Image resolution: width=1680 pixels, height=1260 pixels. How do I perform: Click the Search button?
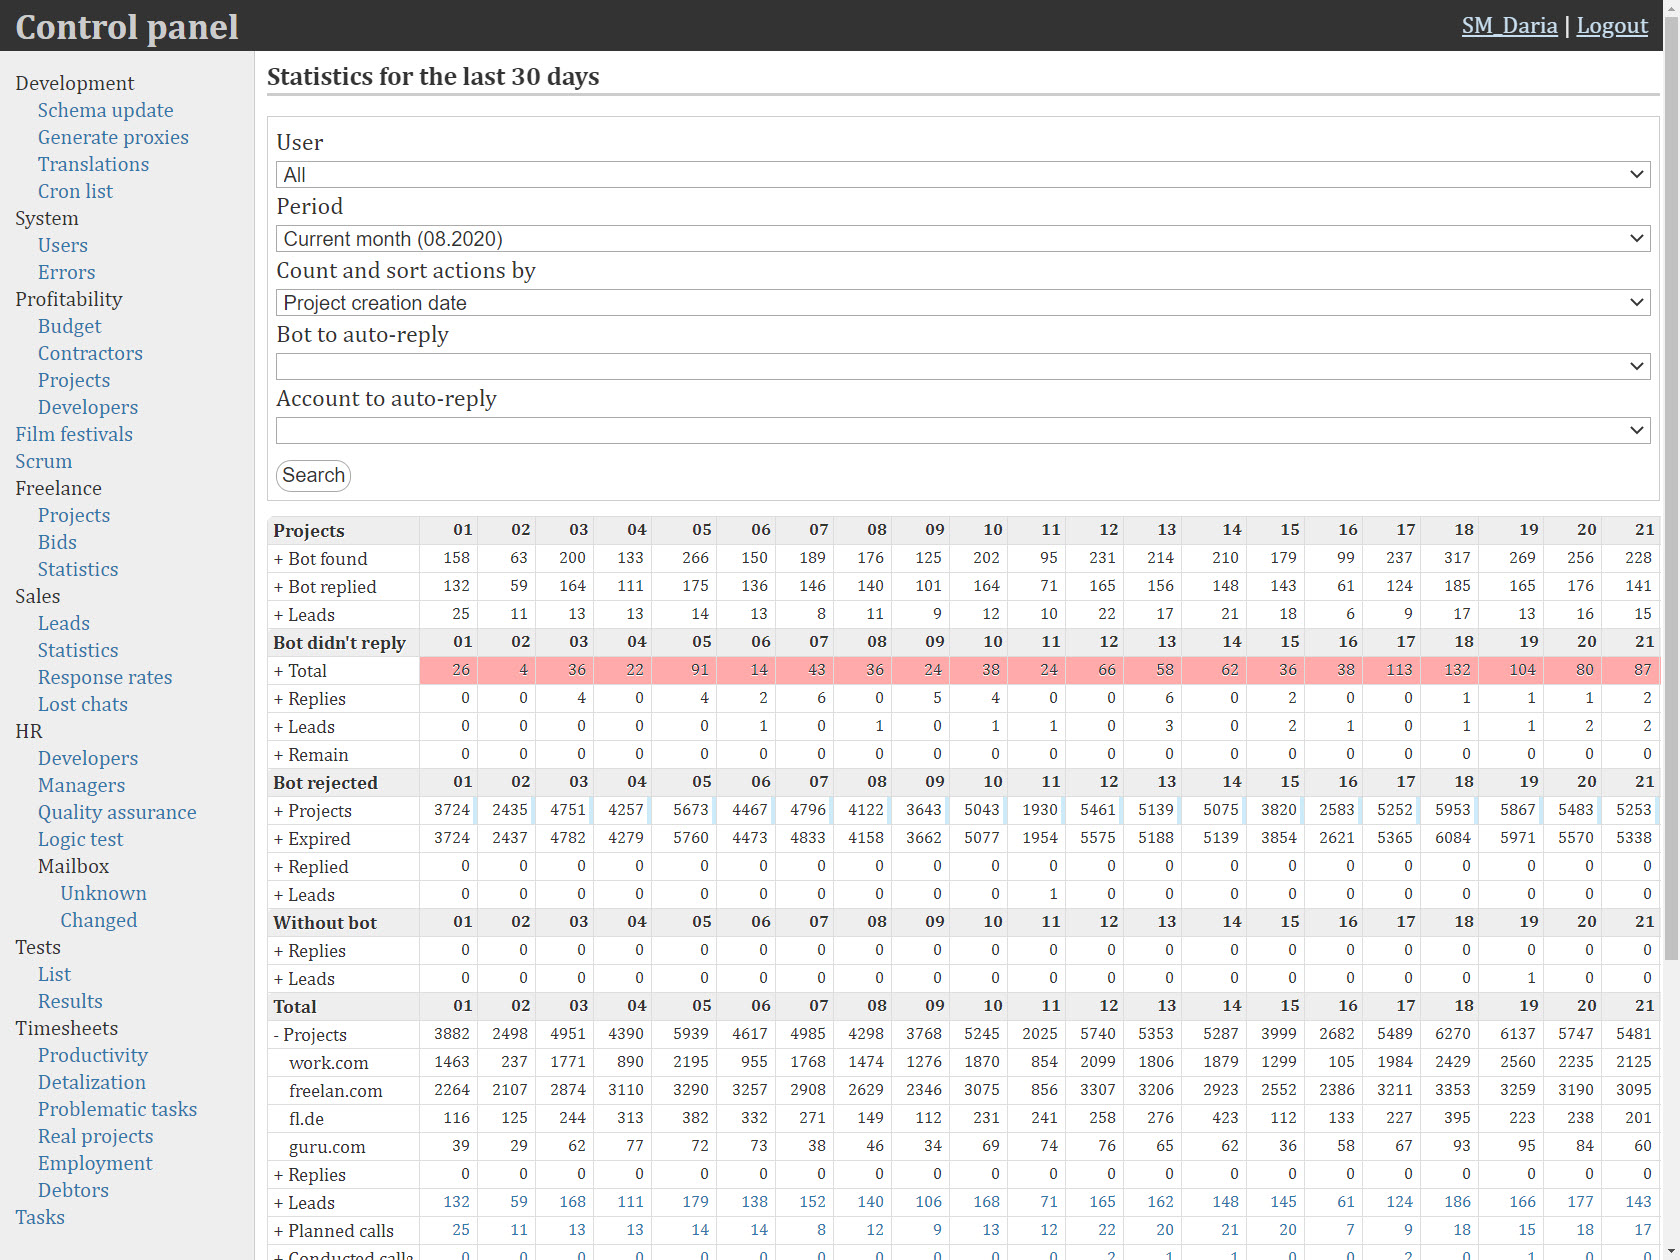tap(313, 475)
